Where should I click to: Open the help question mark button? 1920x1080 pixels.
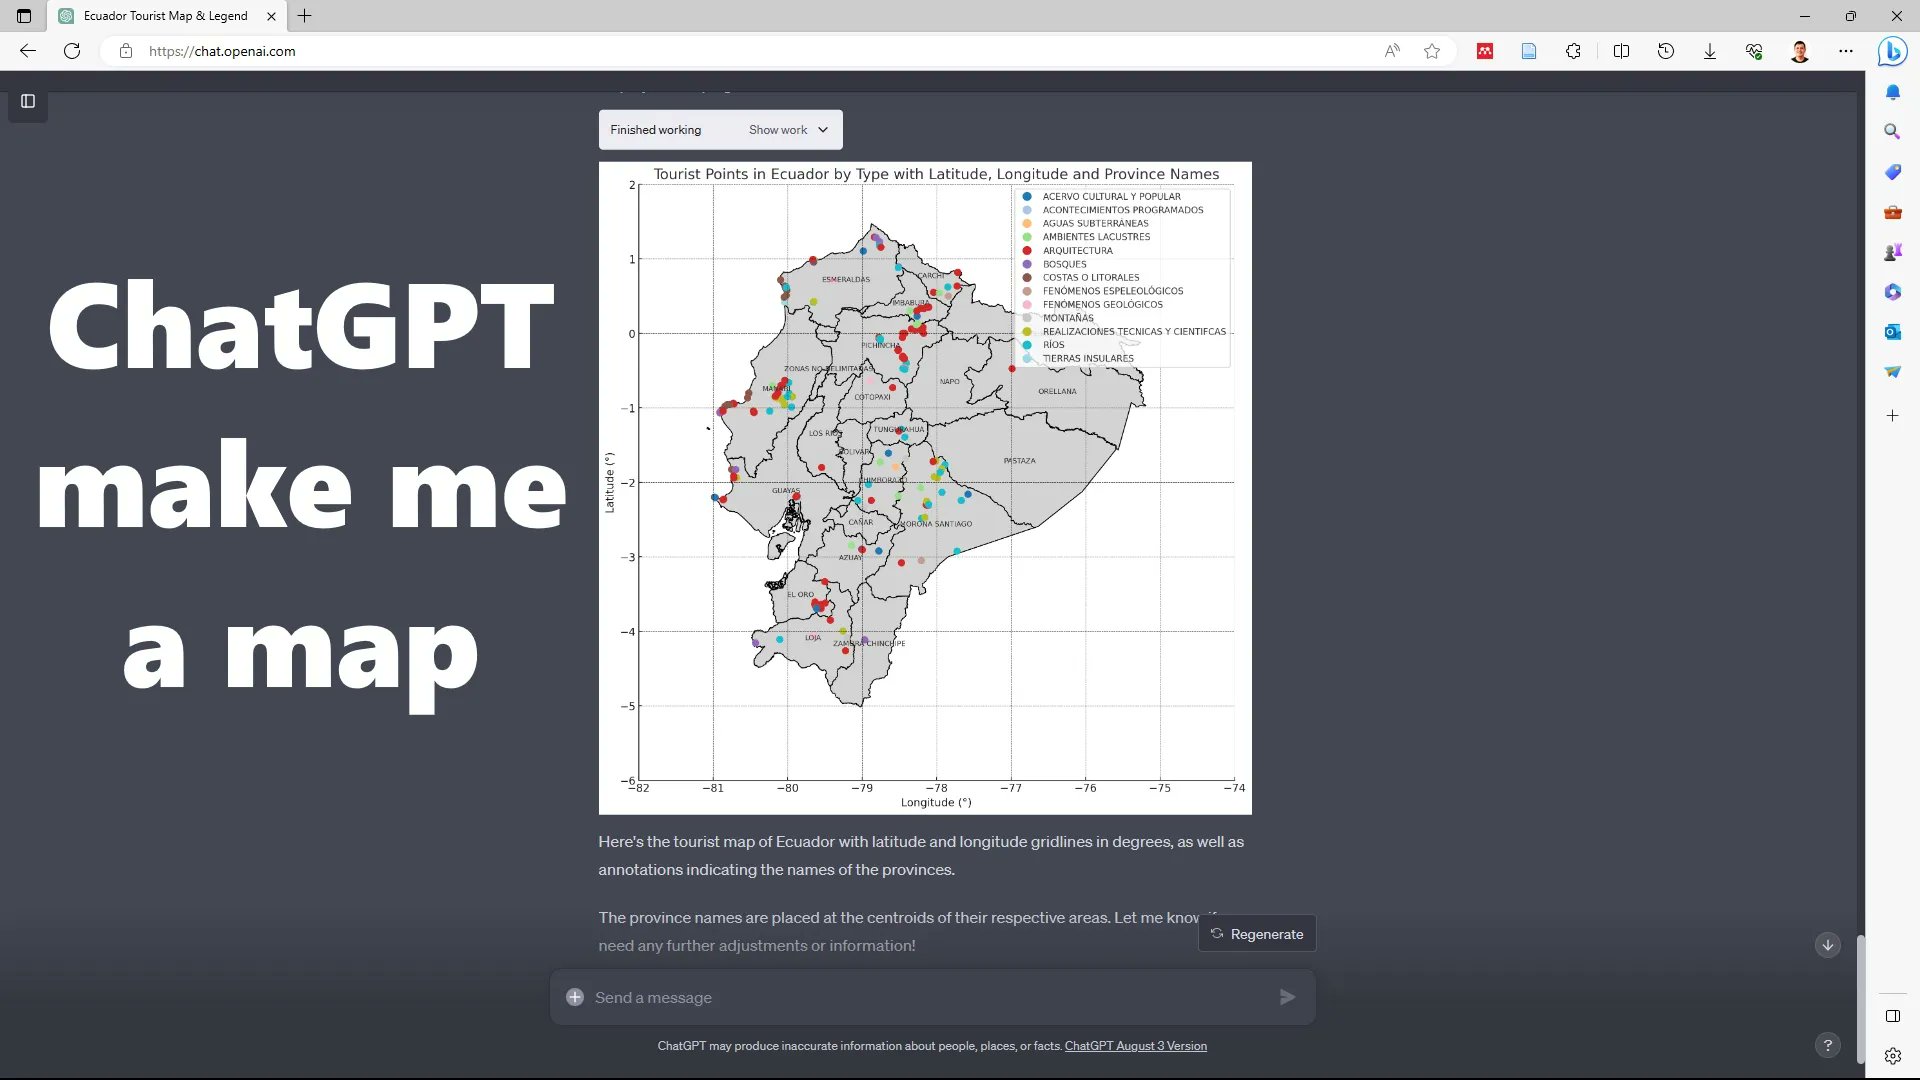pos(1828,1045)
